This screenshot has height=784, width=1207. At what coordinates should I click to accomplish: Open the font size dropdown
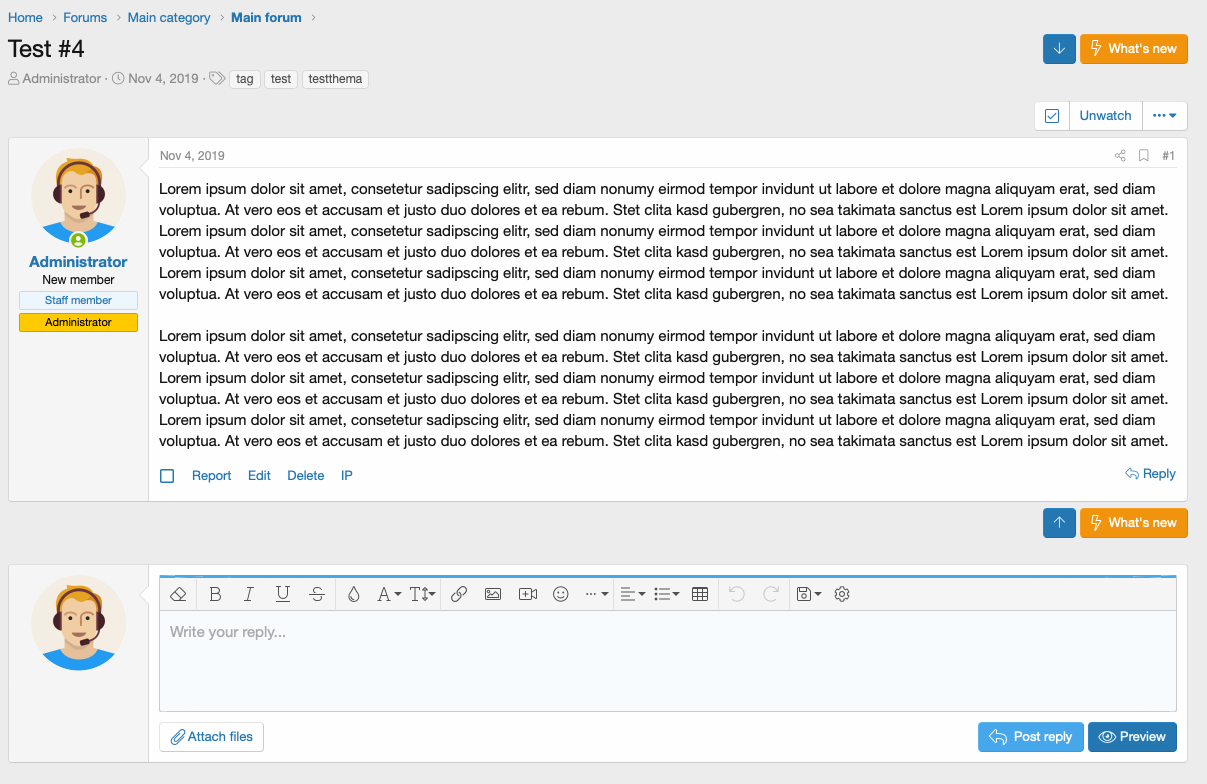click(x=422, y=594)
